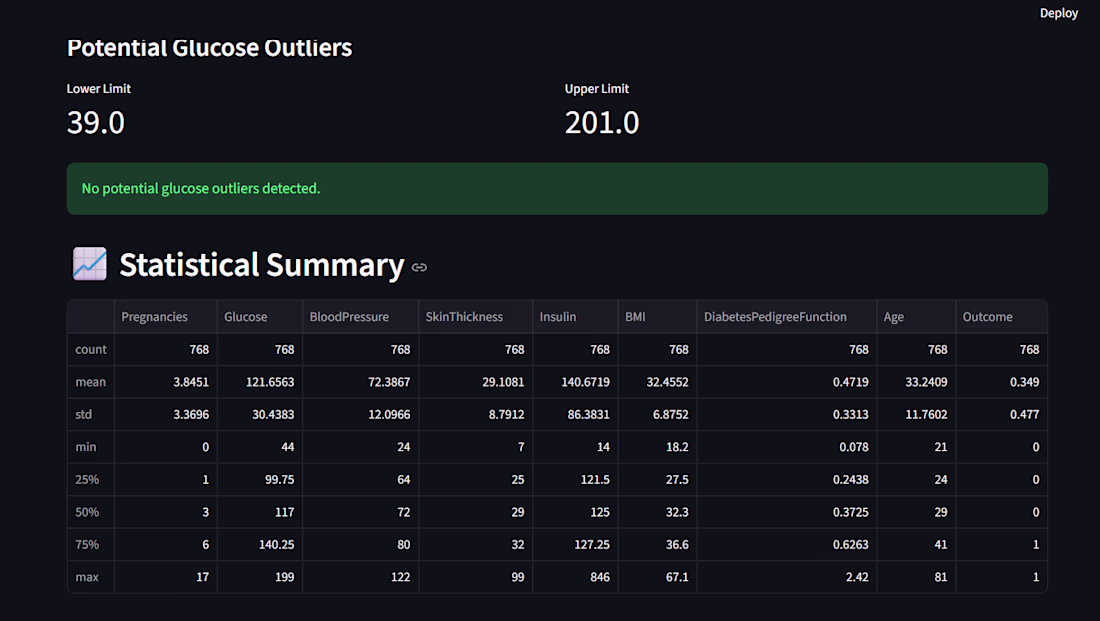The height and width of the screenshot is (621, 1100).
Task: Select the Outcome column header
Action: click(x=1002, y=316)
